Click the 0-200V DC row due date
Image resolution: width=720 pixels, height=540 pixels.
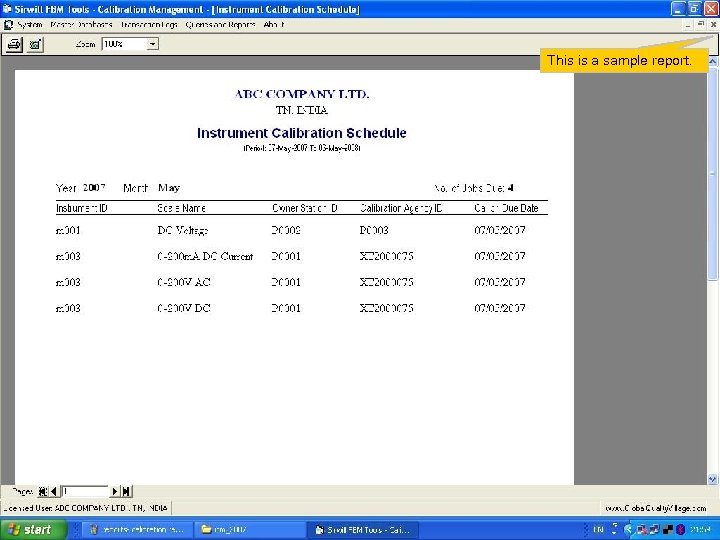[500, 308]
